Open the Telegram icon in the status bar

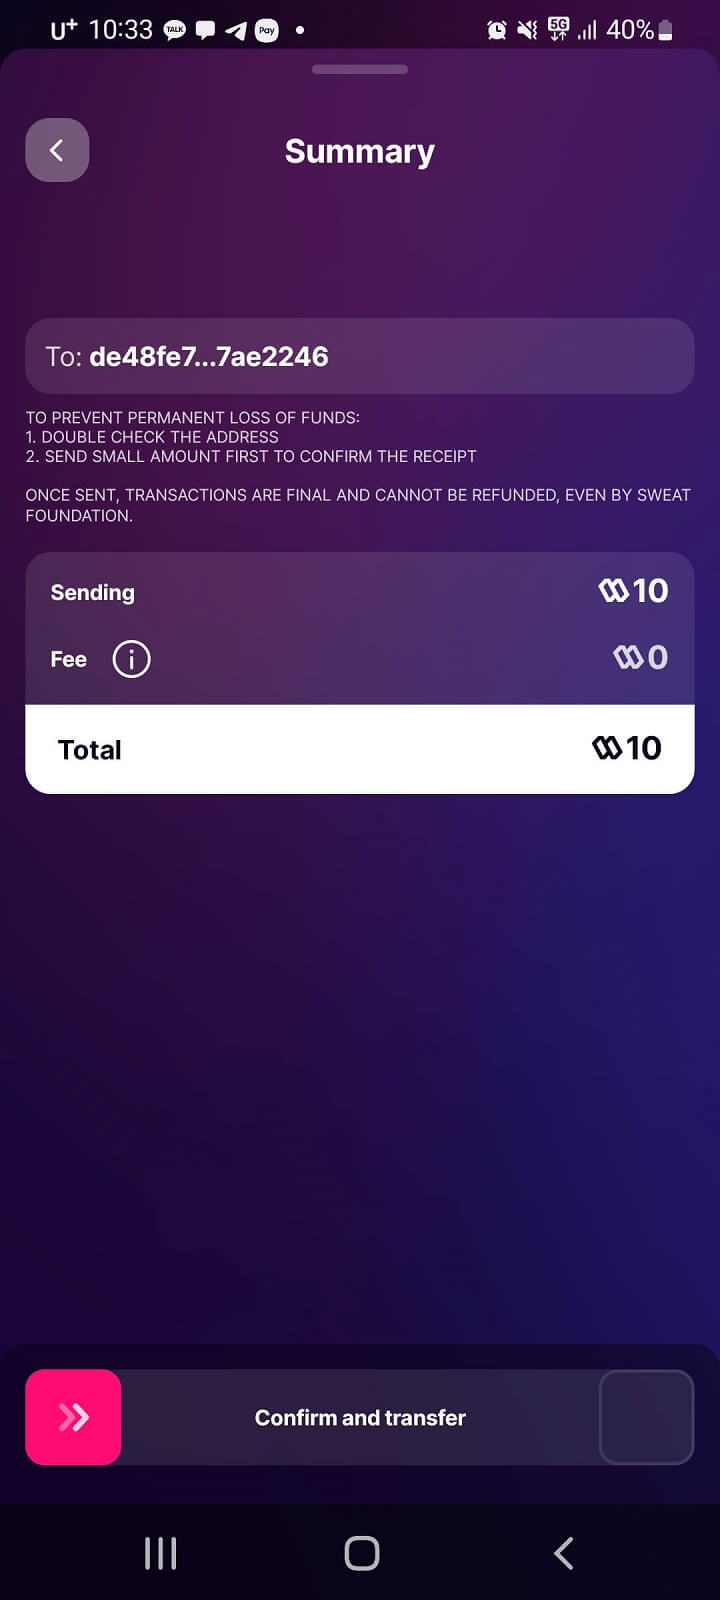(235, 30)
